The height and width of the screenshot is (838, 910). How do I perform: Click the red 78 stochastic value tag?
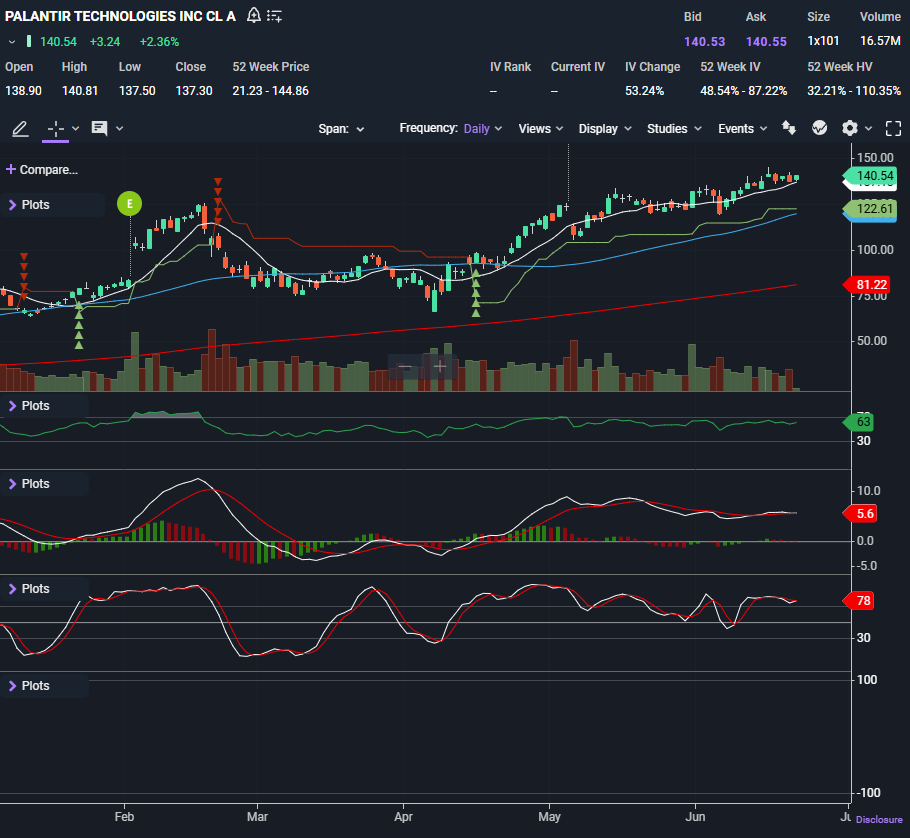(860, 601)
